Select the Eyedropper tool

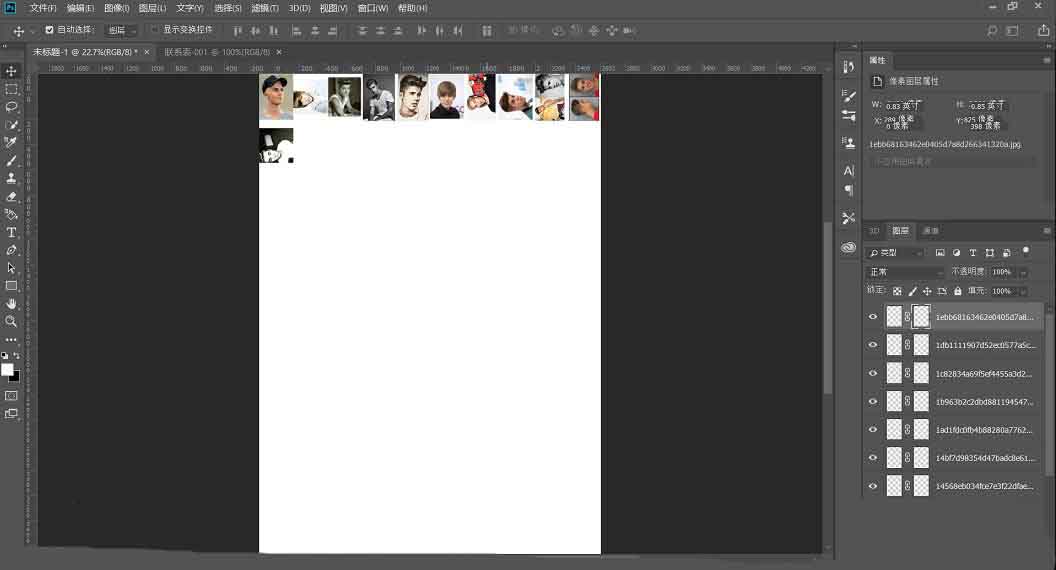11,143
